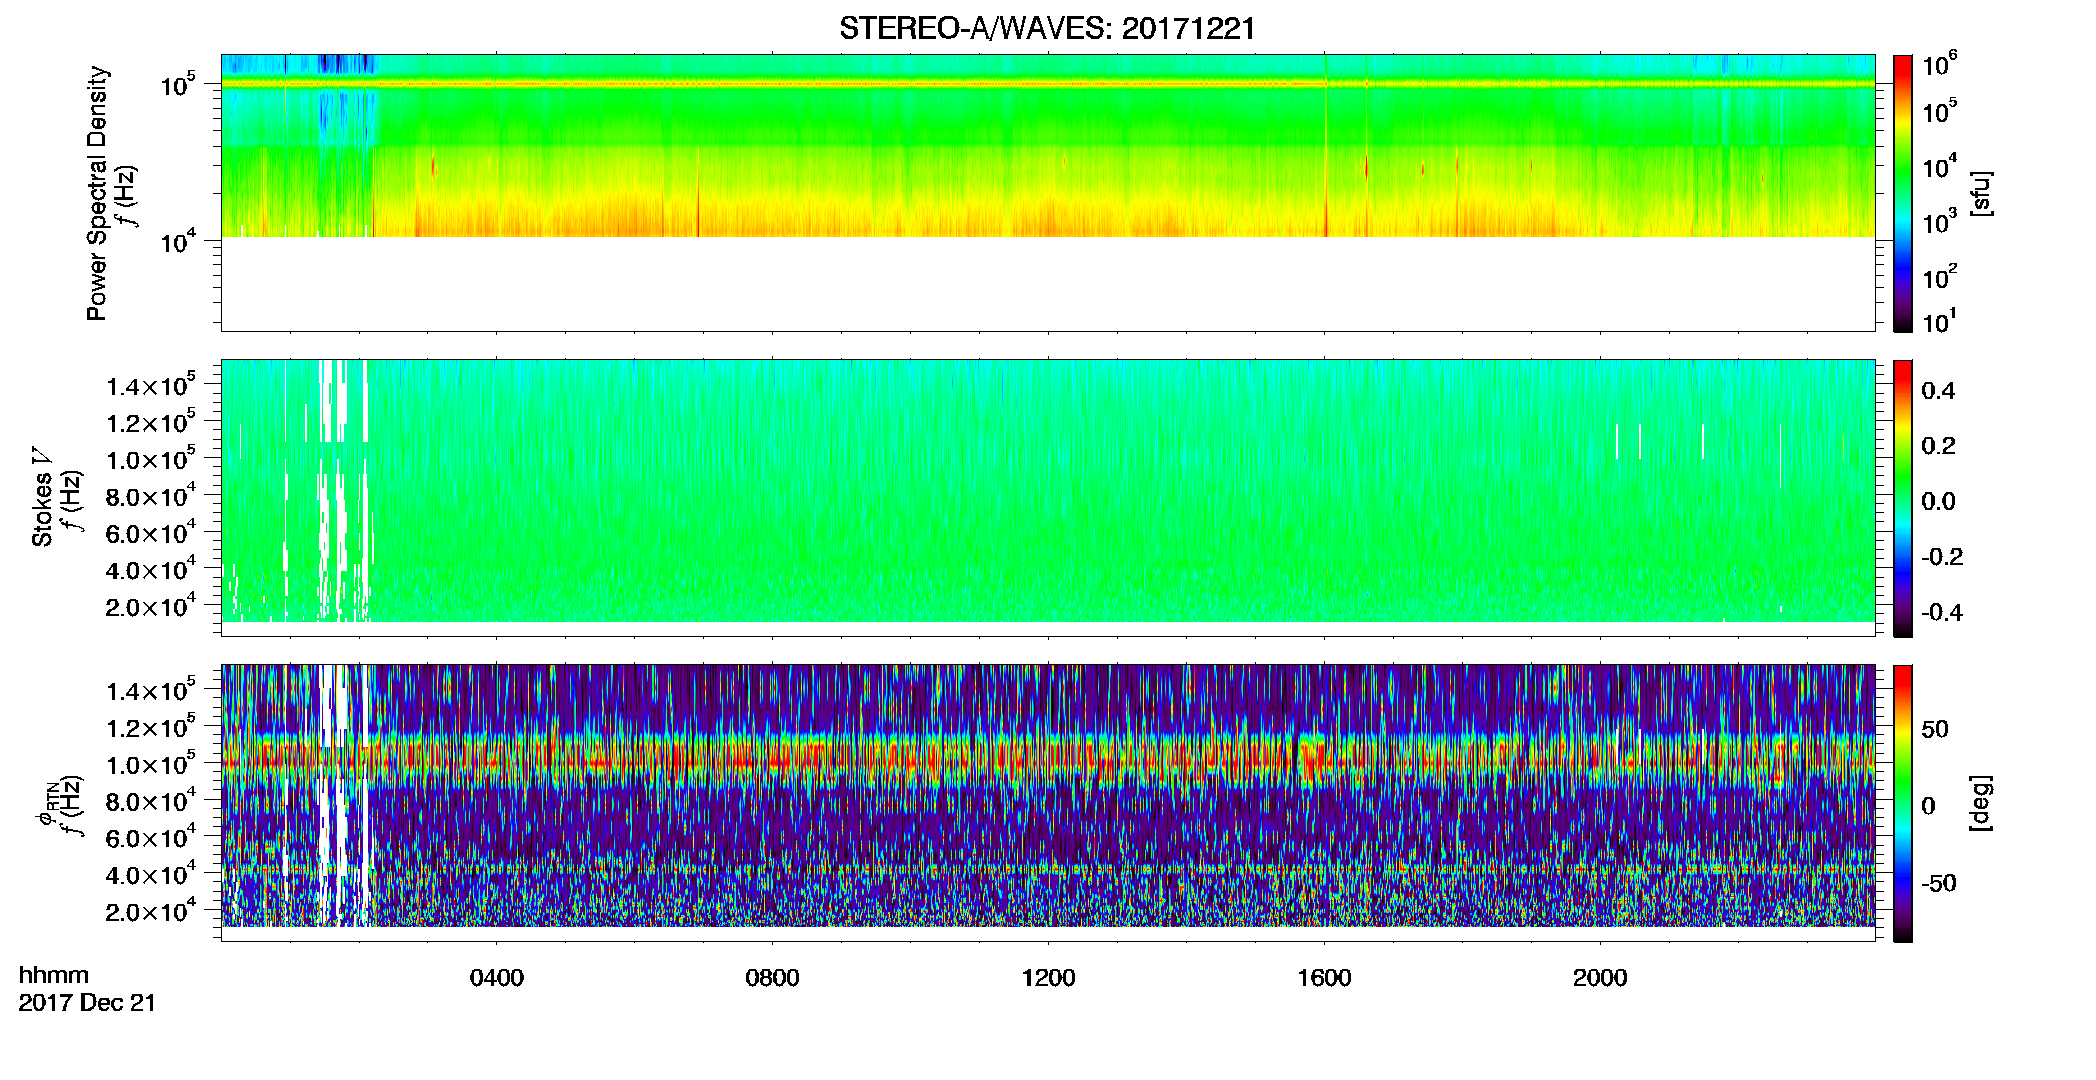The image size is (2096, 1080).
Task: Click the 2017 Dec 21 date label
Action: tap(87, 1003)
